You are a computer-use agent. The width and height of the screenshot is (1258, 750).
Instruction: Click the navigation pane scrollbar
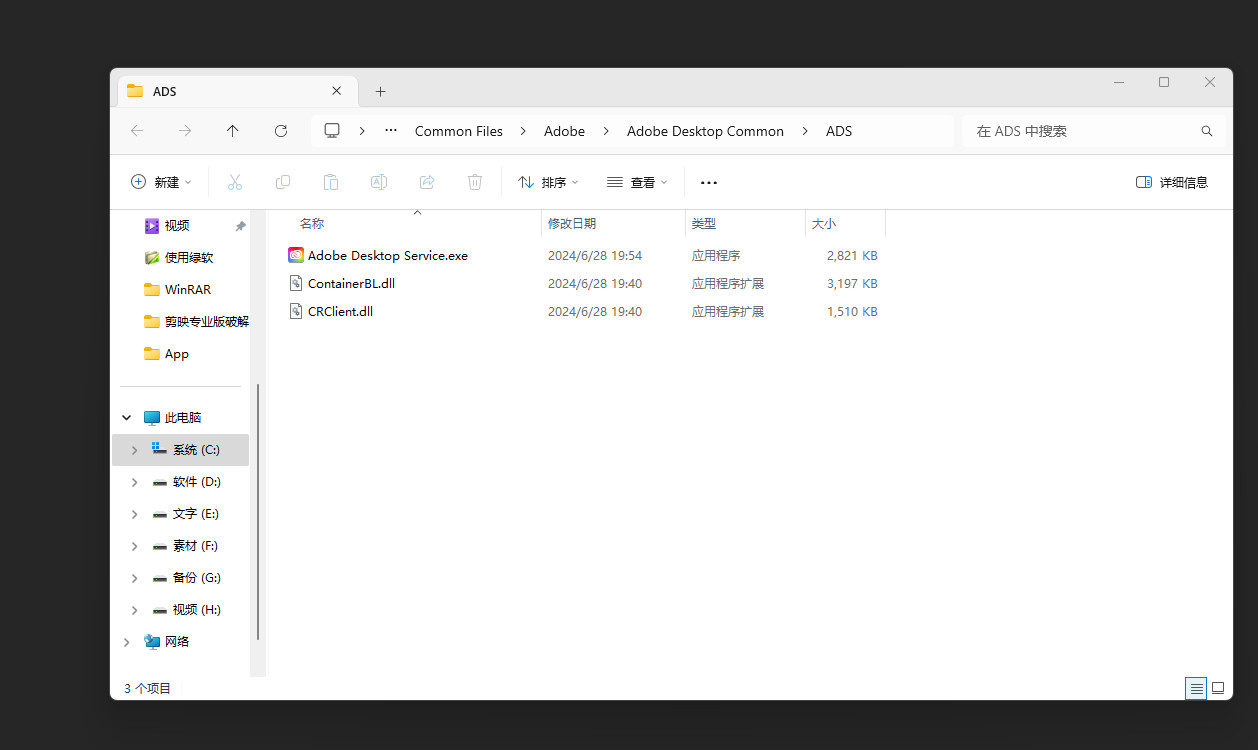(258, 512)
